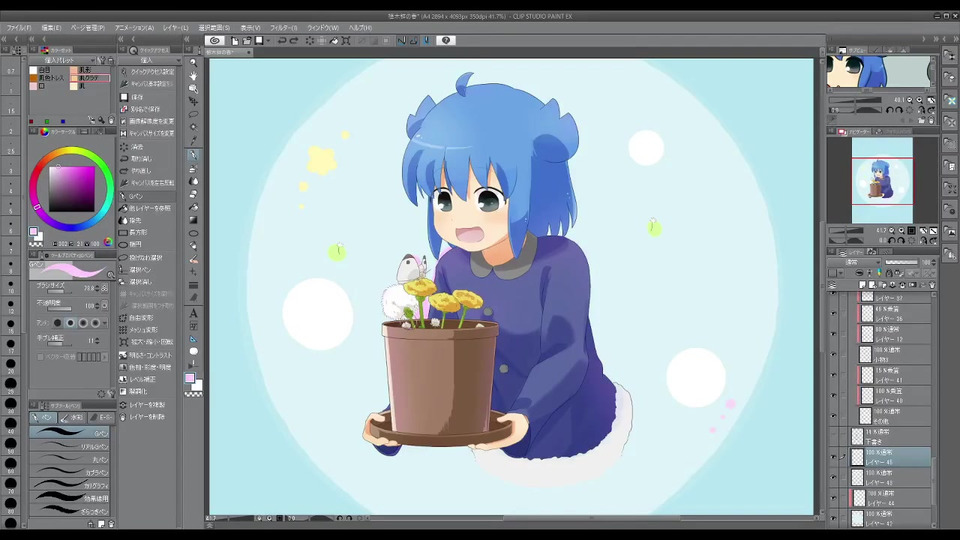Click the Undo arrow in command bar
The image size is (960, 540).
click(x=282, y=40)
